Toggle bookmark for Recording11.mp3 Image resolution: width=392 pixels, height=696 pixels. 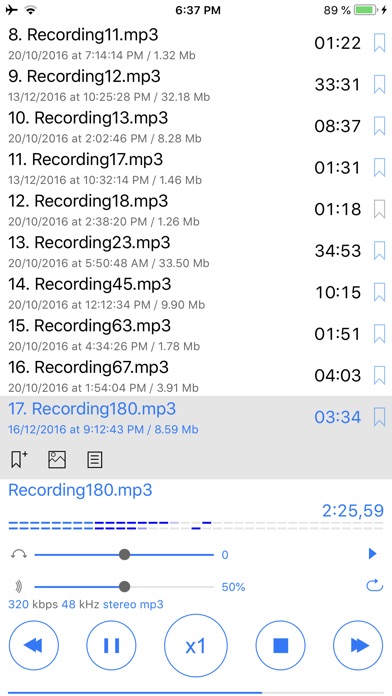pyautogui.click(x=379, y=43)
